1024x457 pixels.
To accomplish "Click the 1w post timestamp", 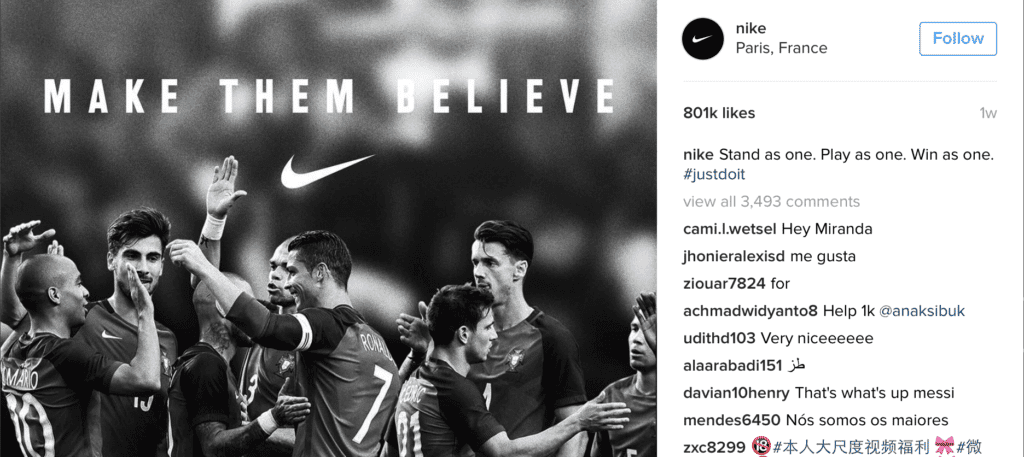I will 988,113.
